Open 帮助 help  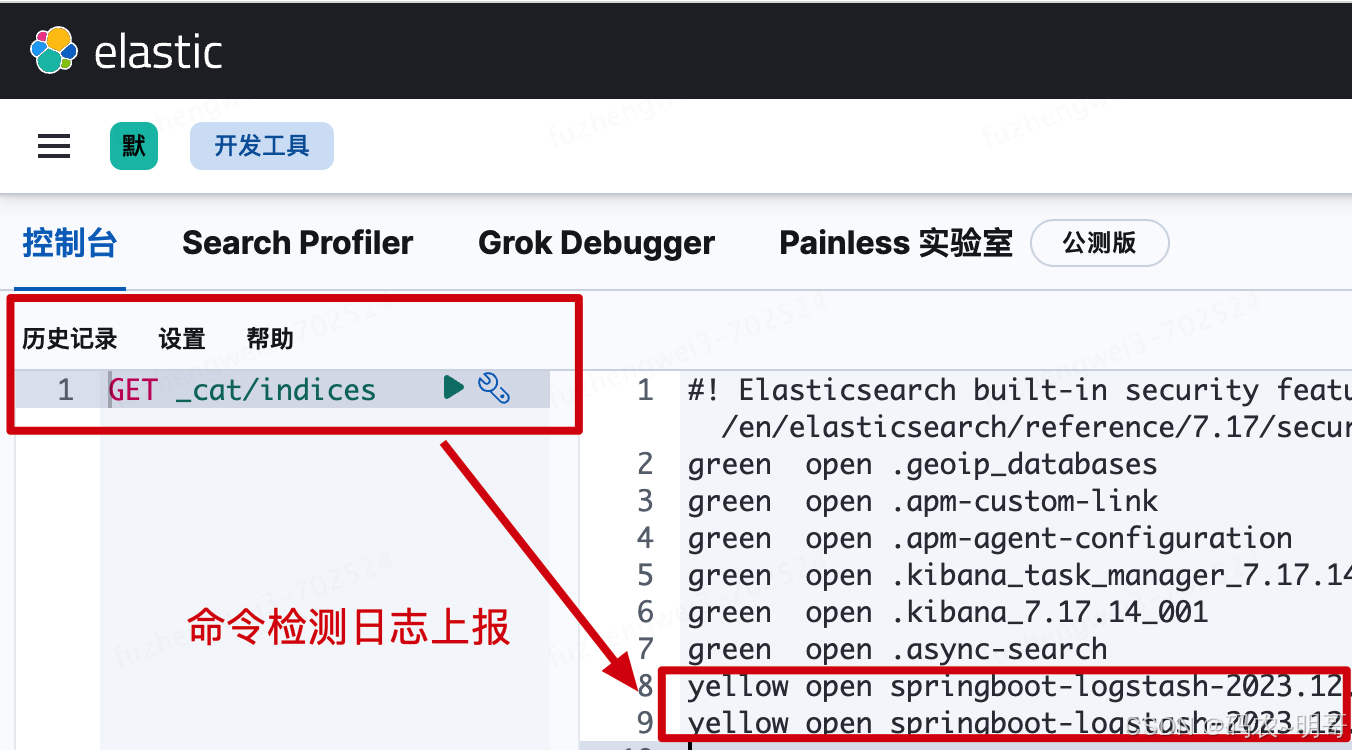tap(270, 339)
